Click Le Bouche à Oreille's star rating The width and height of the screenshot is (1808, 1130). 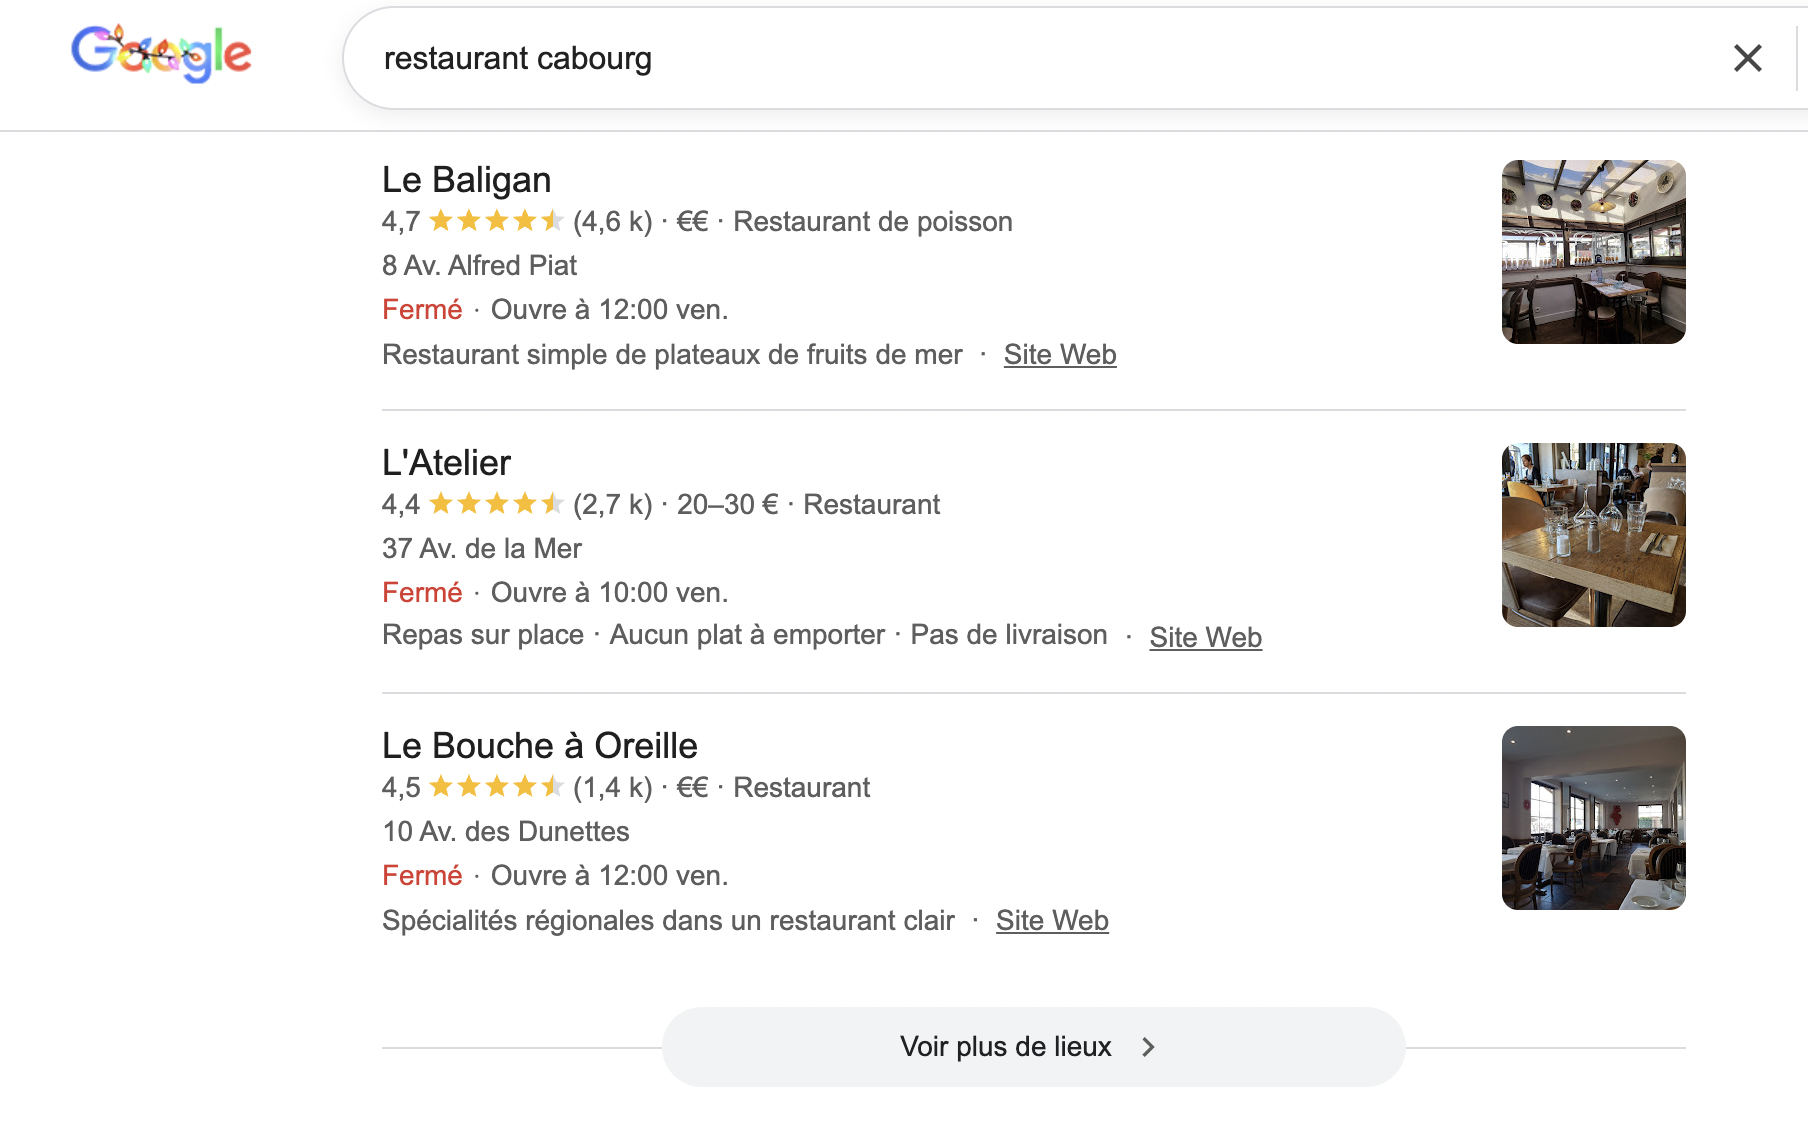[496, 787]
